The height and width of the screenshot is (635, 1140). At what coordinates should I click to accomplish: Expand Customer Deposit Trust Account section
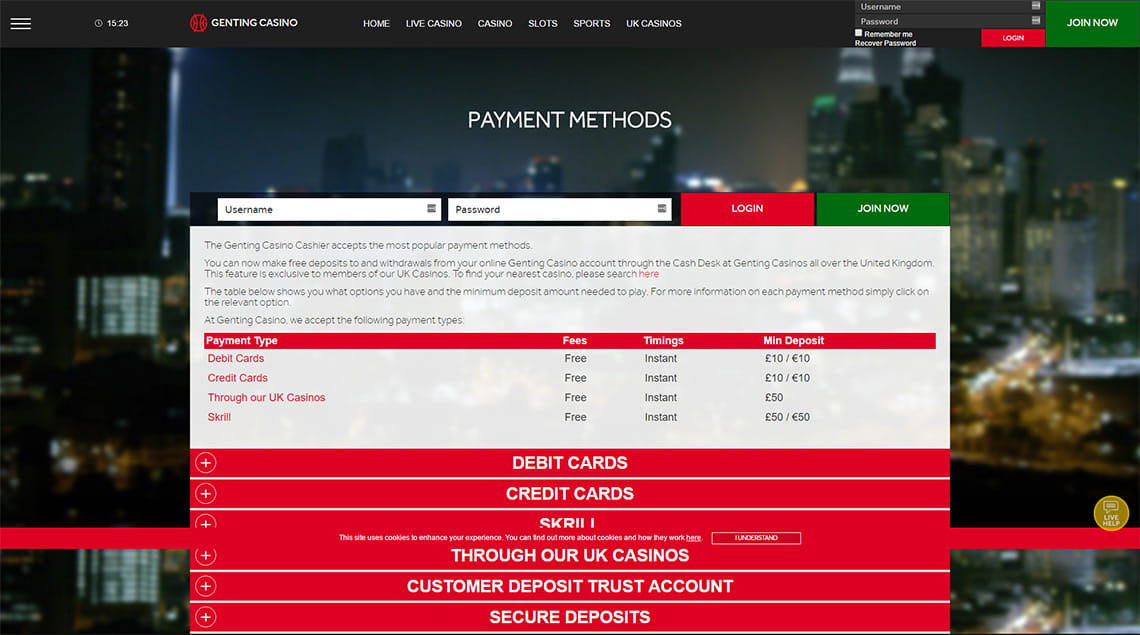tap(570, 586)
